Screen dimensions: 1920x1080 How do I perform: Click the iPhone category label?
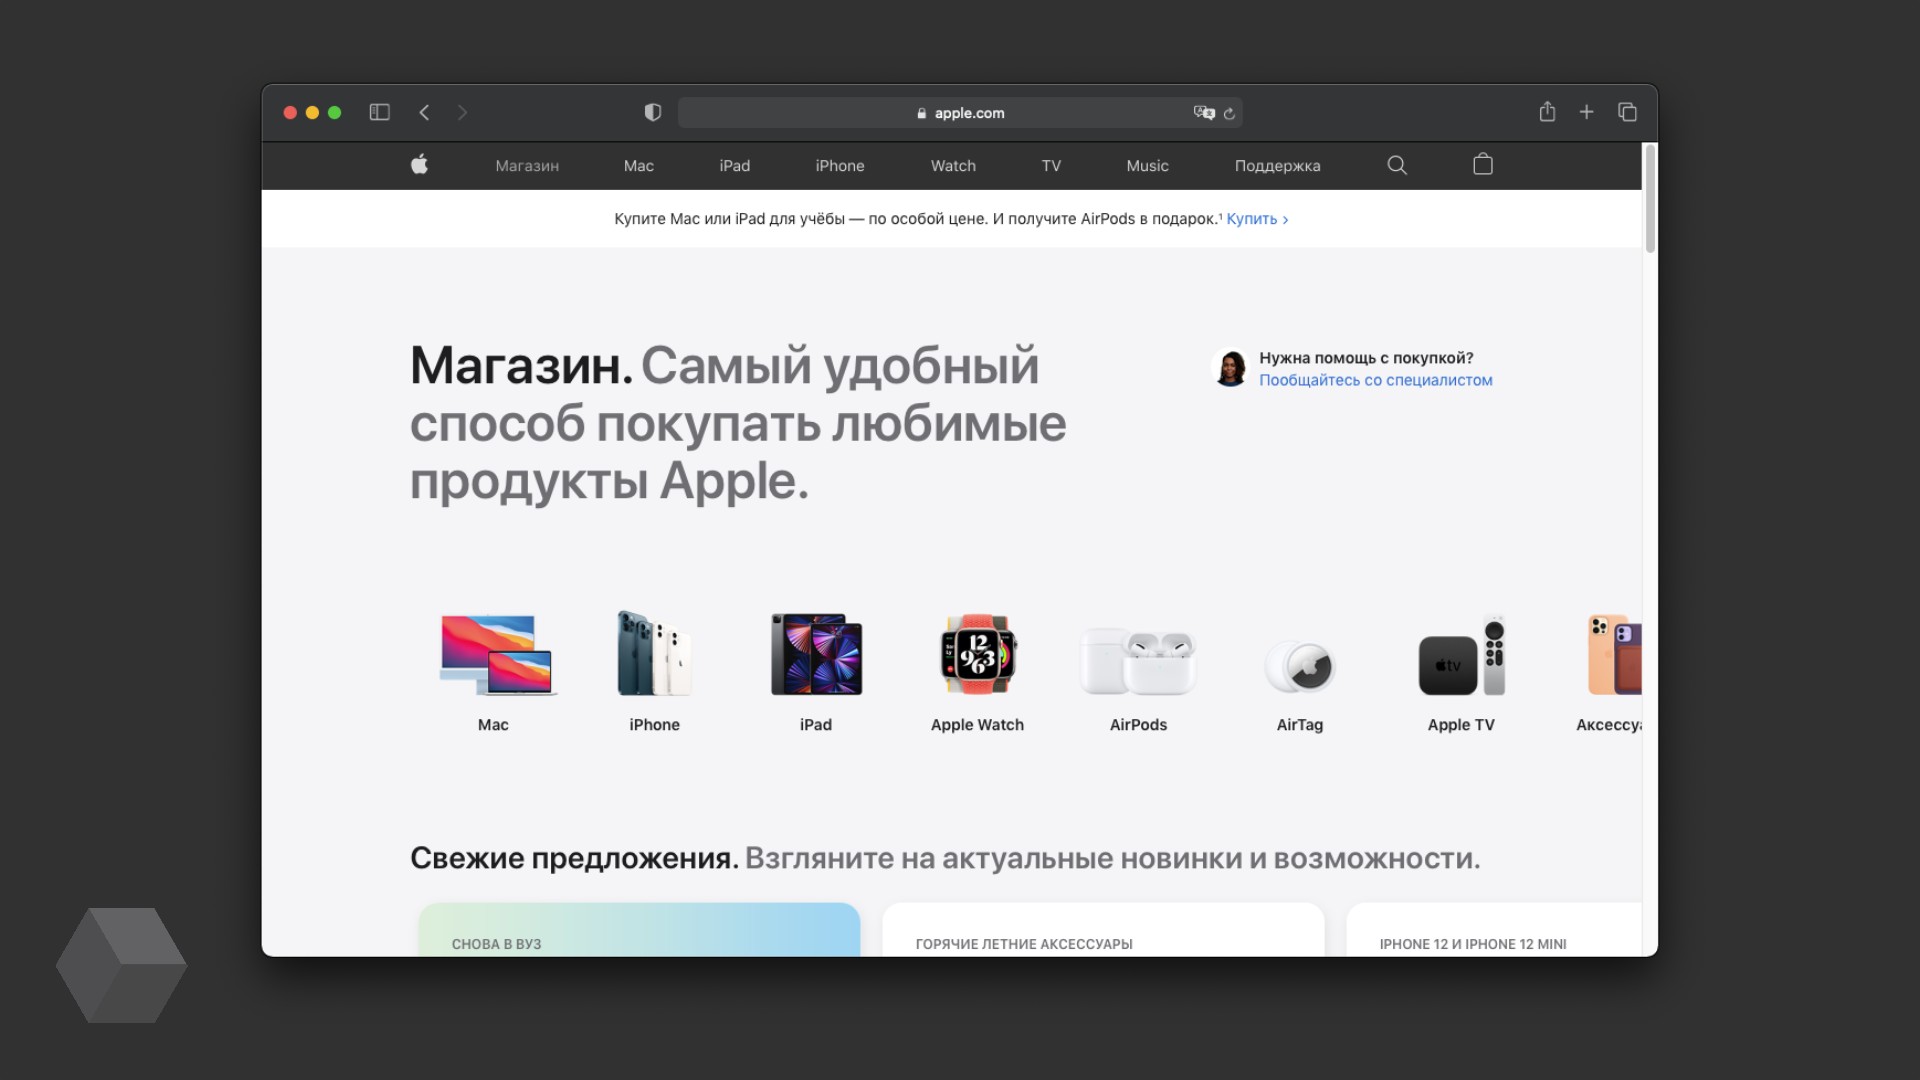(654, 725)
